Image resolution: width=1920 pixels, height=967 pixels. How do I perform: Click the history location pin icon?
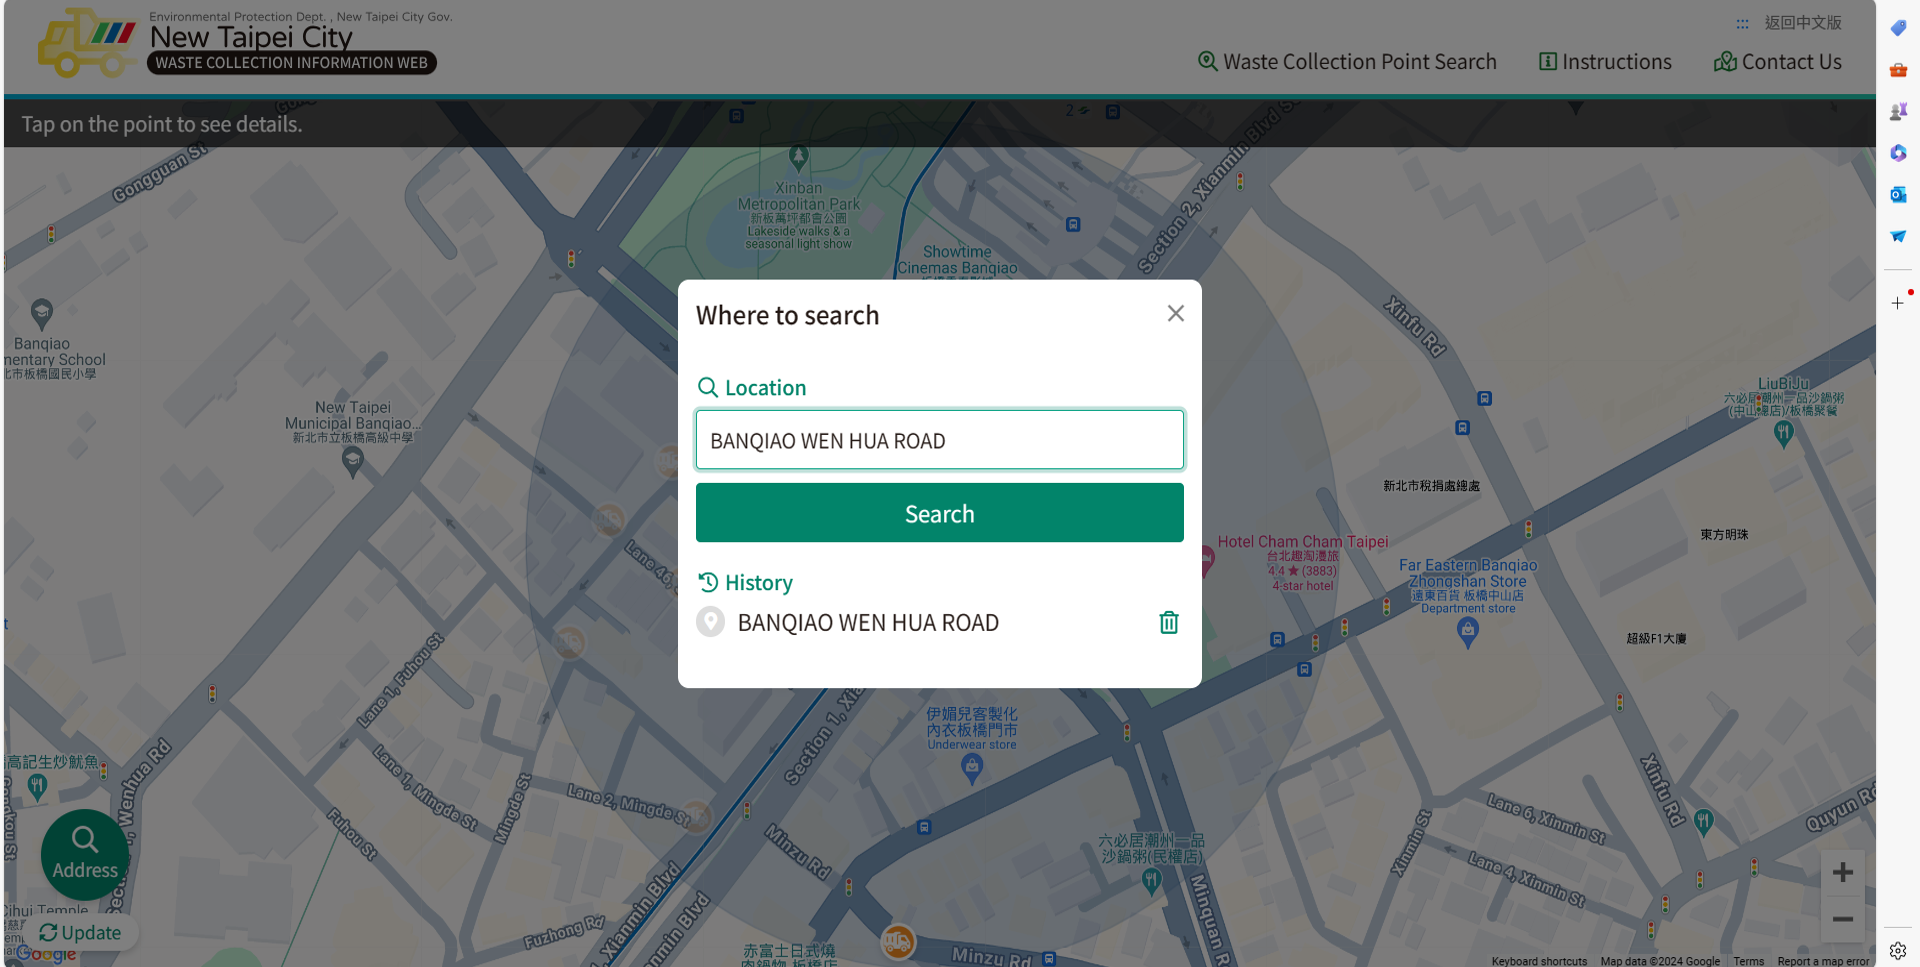click(x=710, y=622)
